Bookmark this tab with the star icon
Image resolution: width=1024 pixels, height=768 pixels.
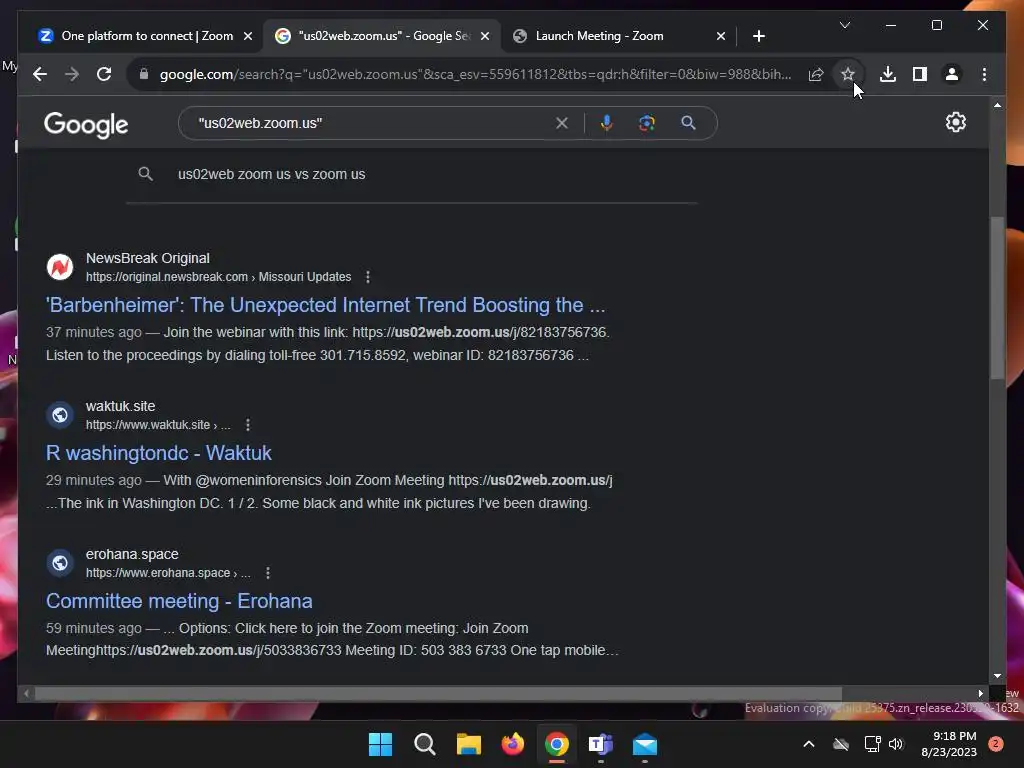tap(848, 74)
